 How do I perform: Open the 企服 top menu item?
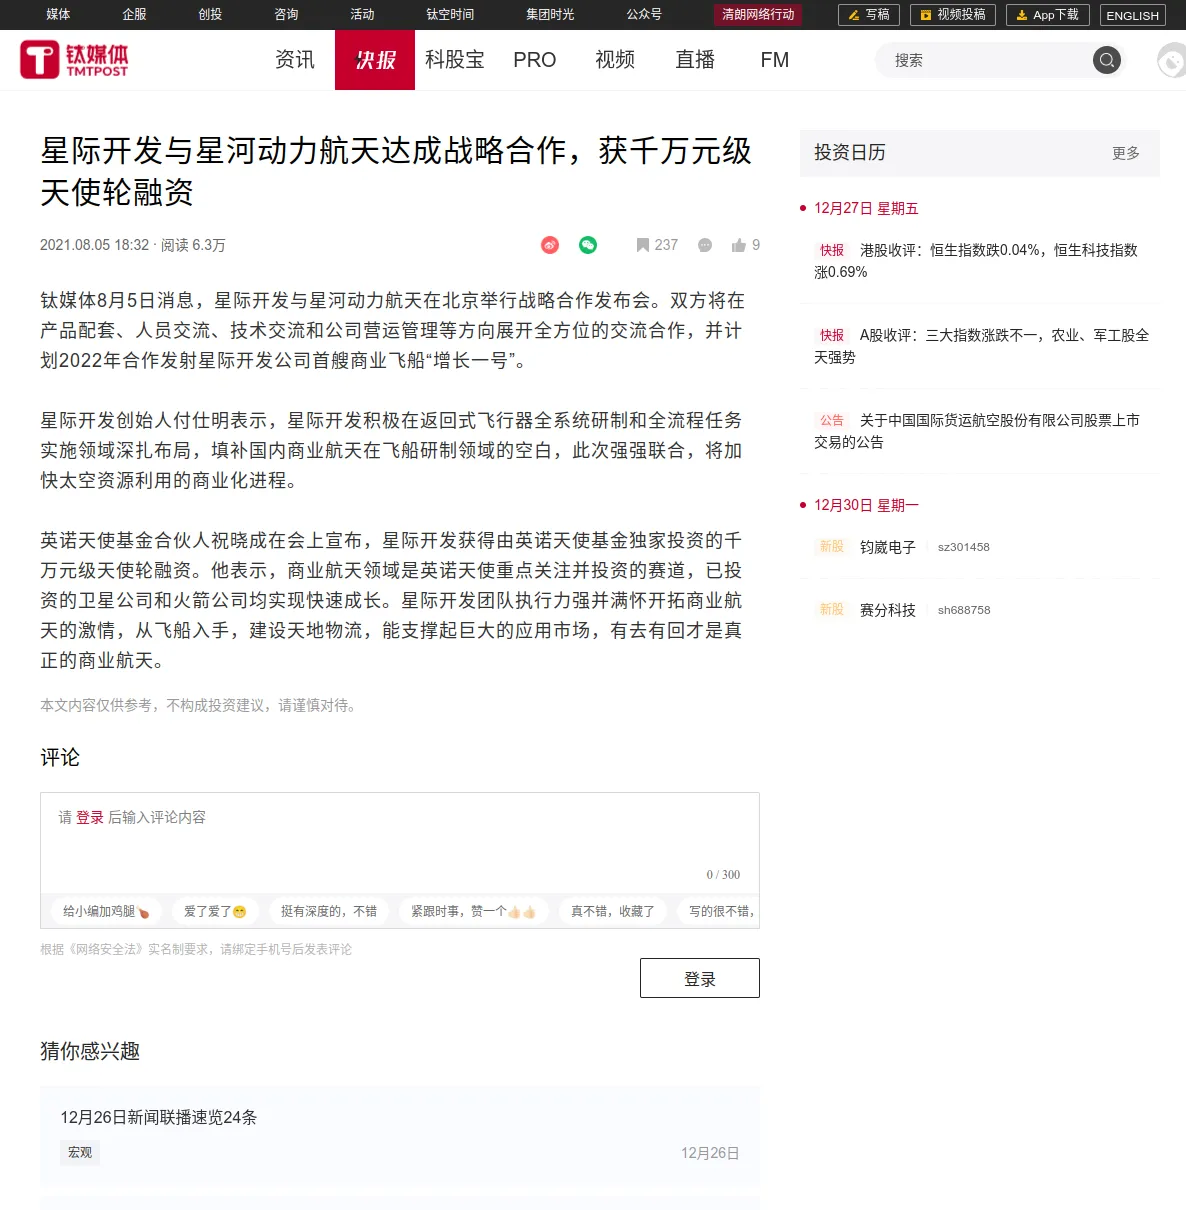click(134, 14)
